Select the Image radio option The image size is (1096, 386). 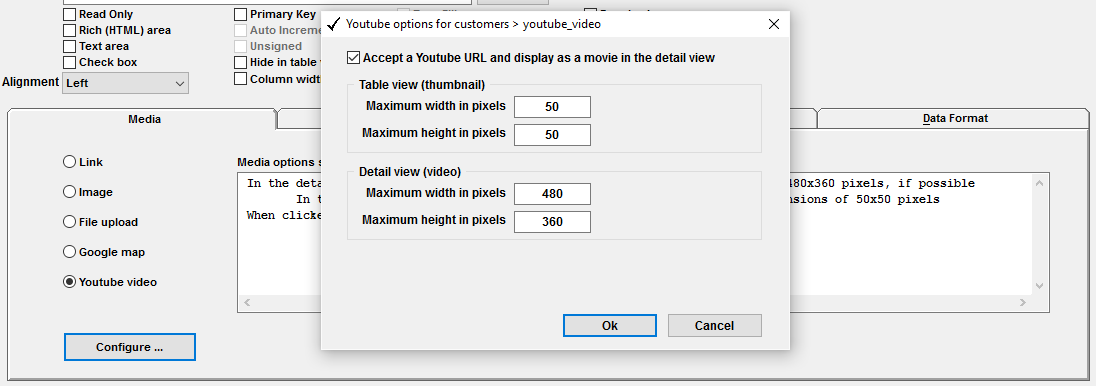click(69, 192)
